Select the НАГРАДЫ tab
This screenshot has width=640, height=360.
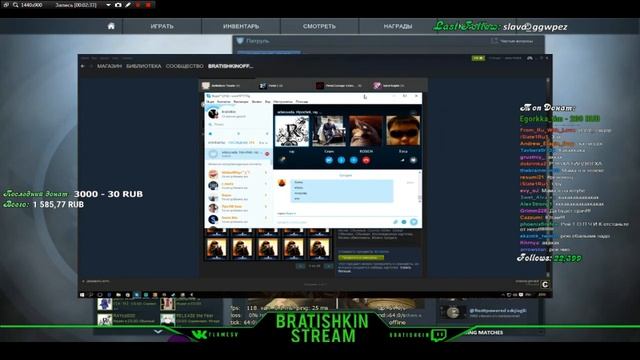click(398, 26)
